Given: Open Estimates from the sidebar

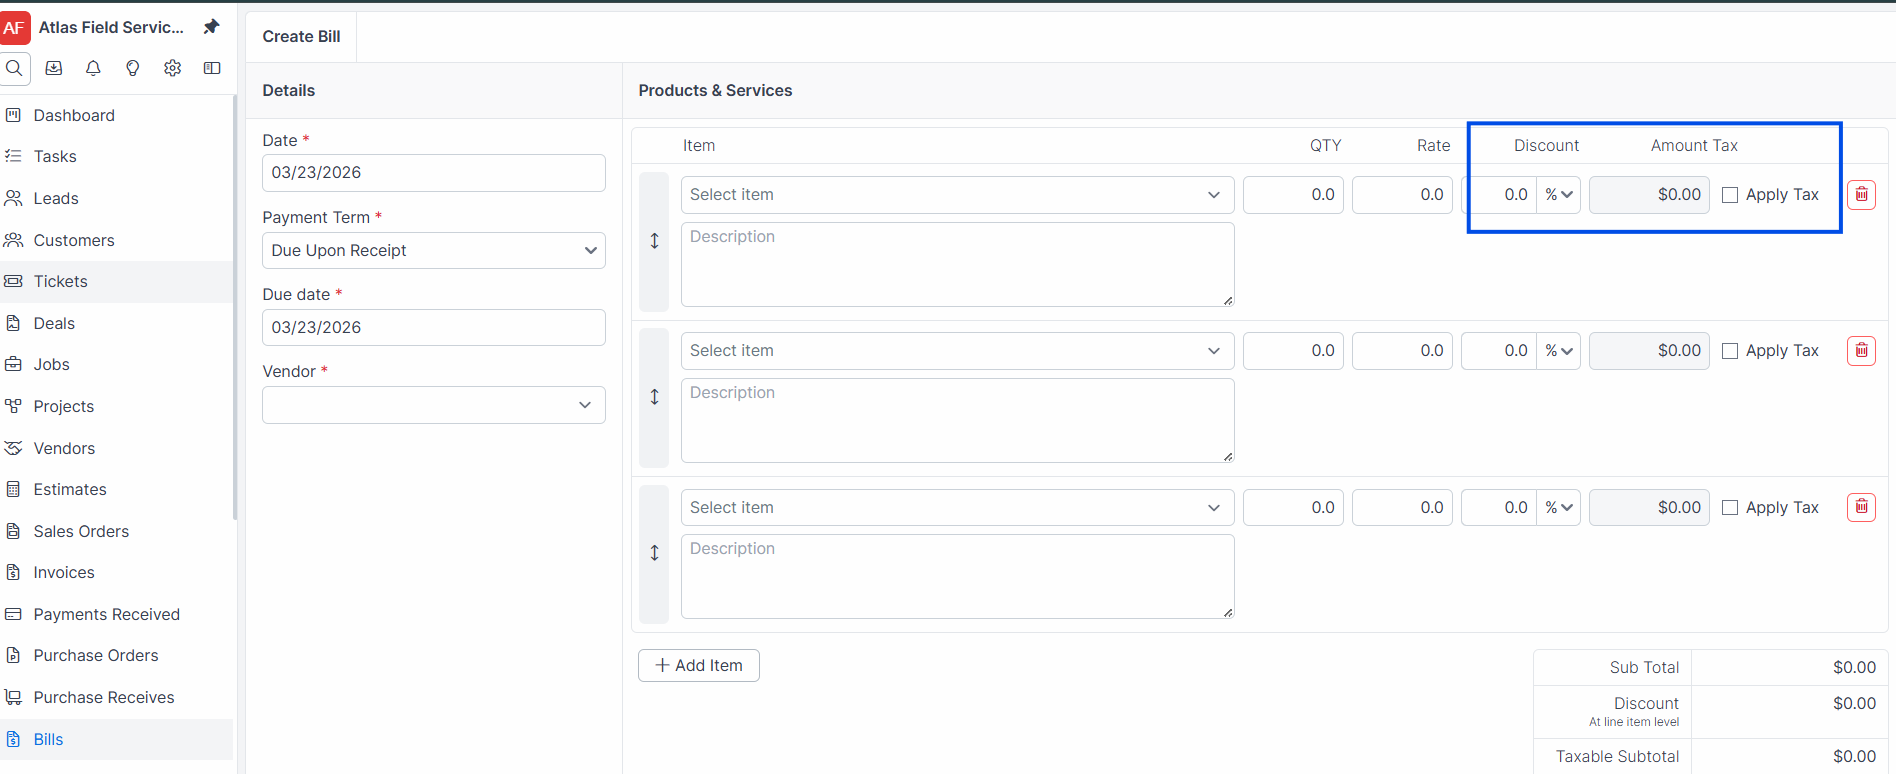Looking at the screenshot, I should [x=70, y=489].
